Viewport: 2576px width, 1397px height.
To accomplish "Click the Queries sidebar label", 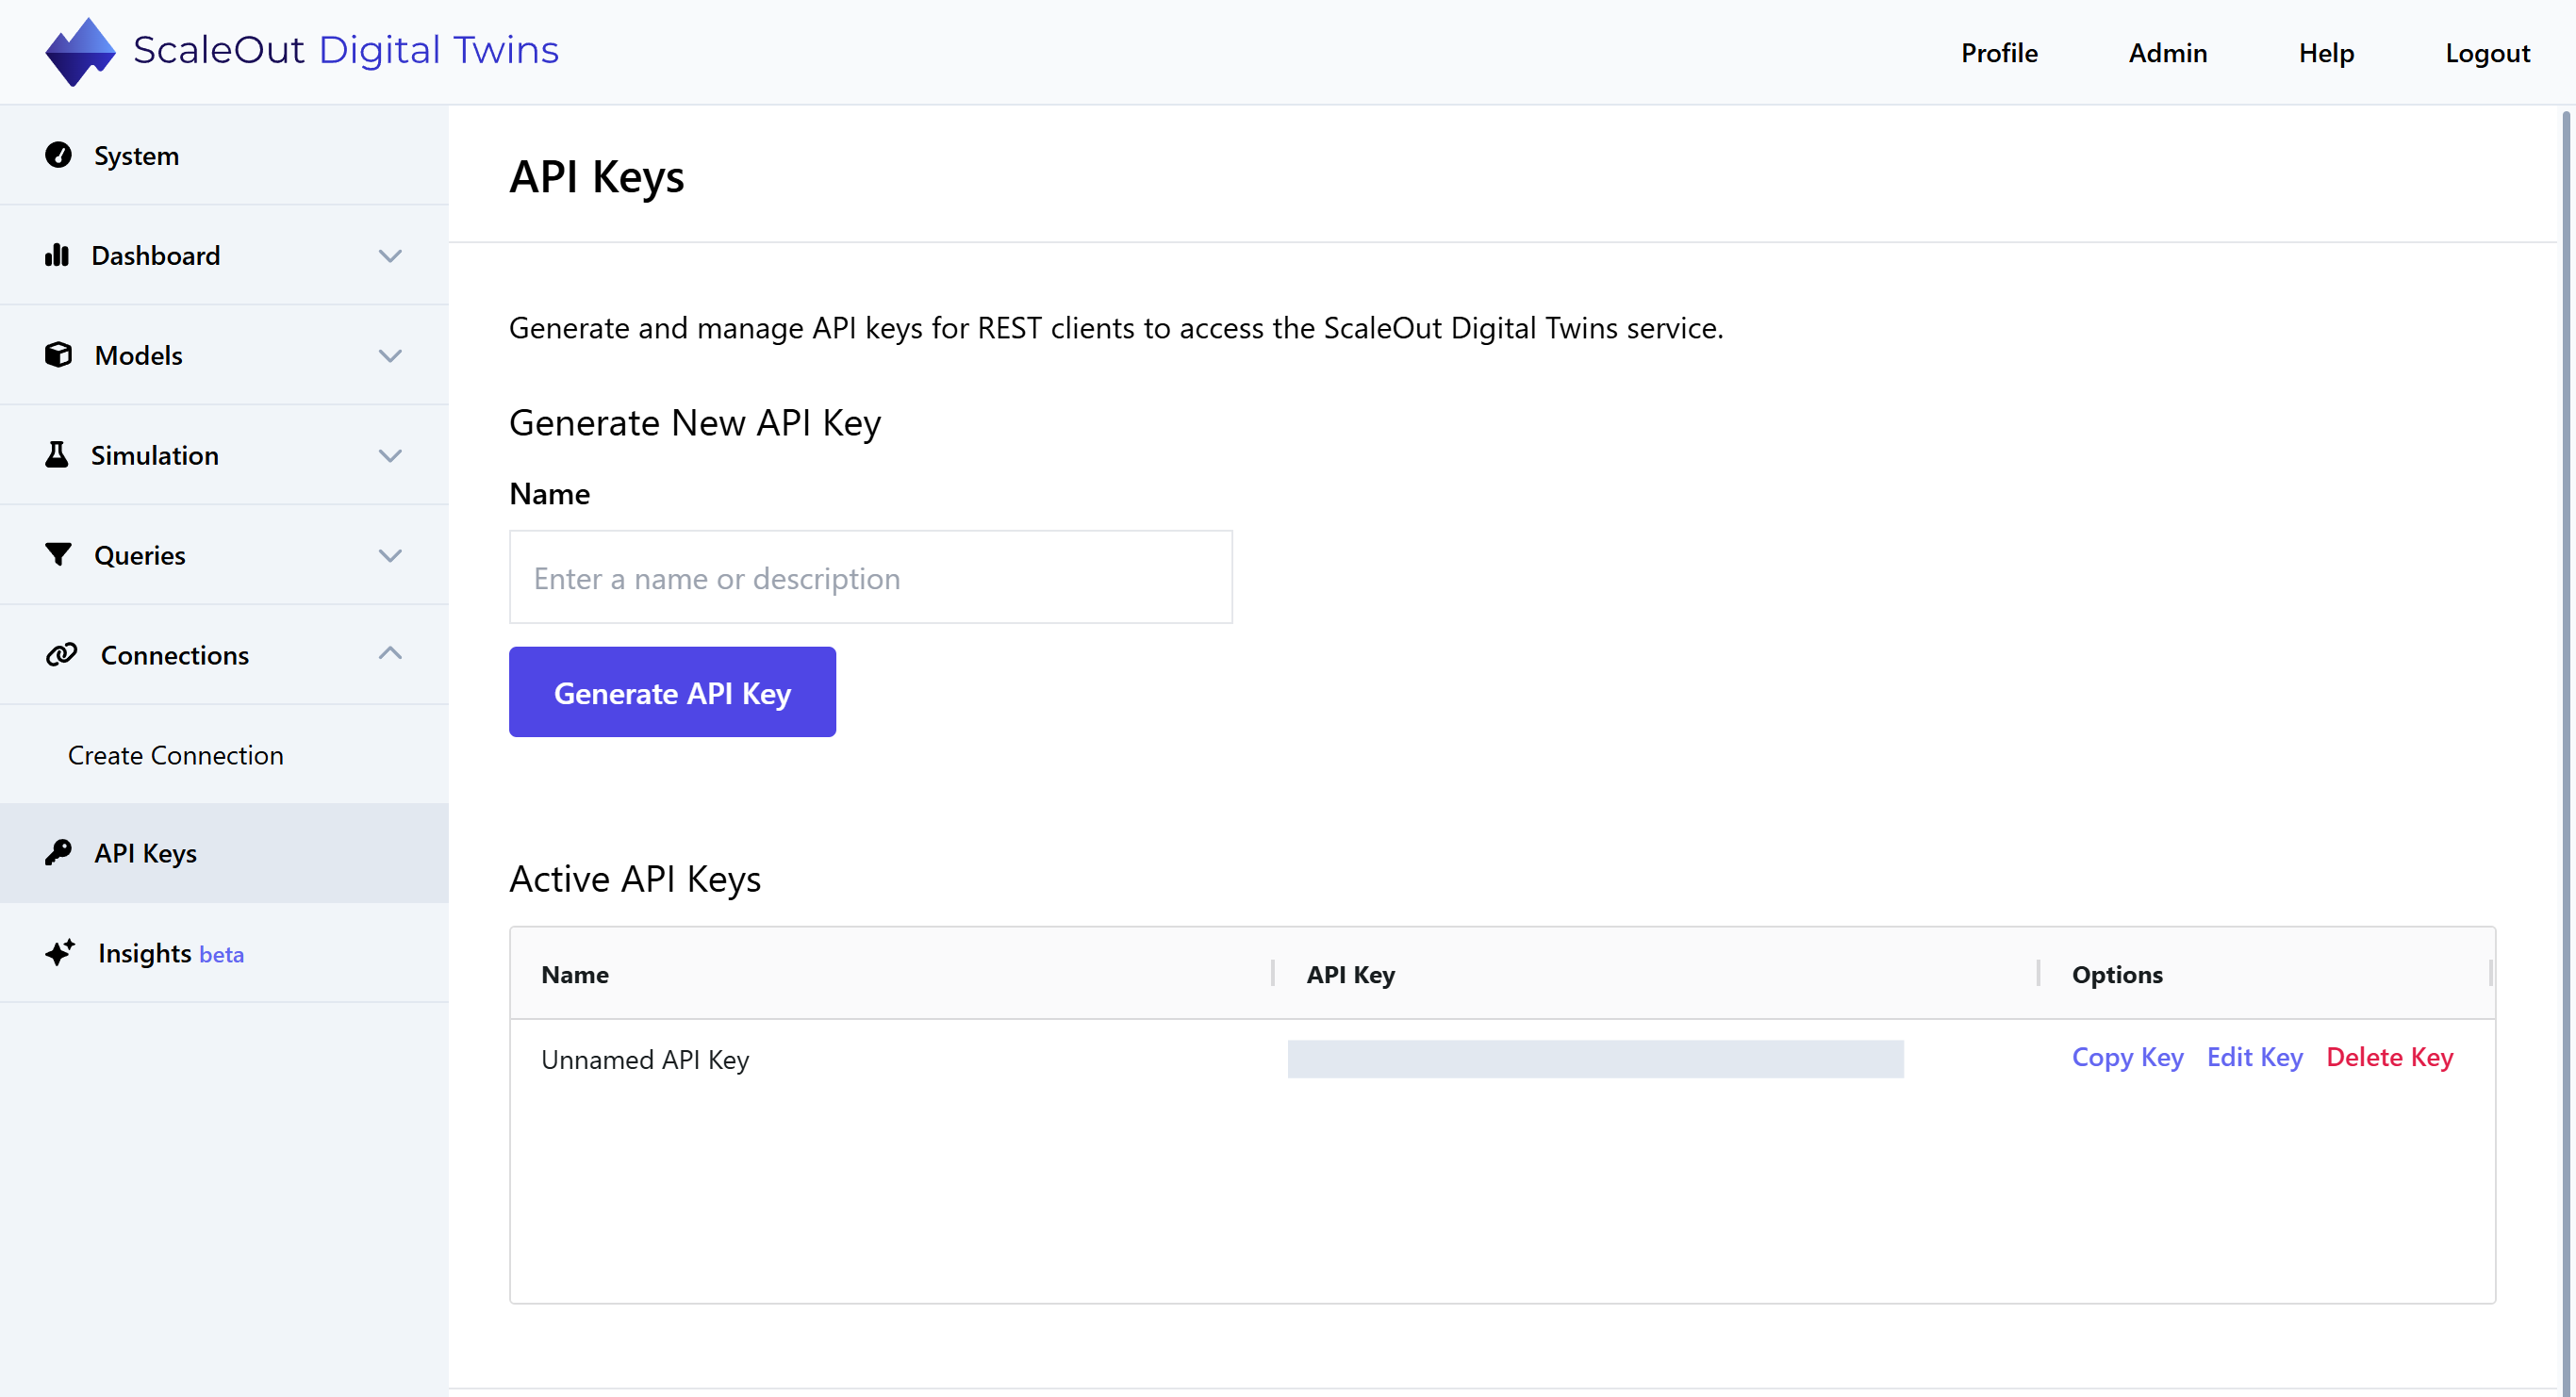I will 140,555.
